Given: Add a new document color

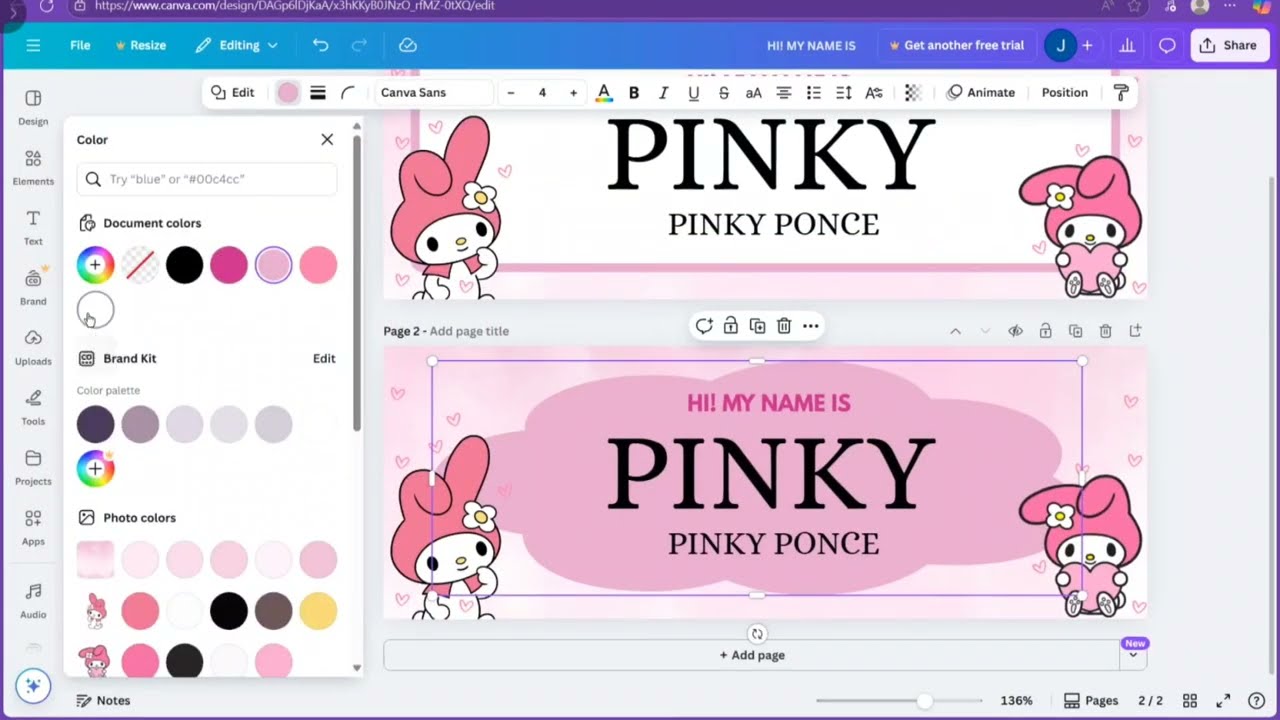Looking at the screenshot, I should coord(96,265).
